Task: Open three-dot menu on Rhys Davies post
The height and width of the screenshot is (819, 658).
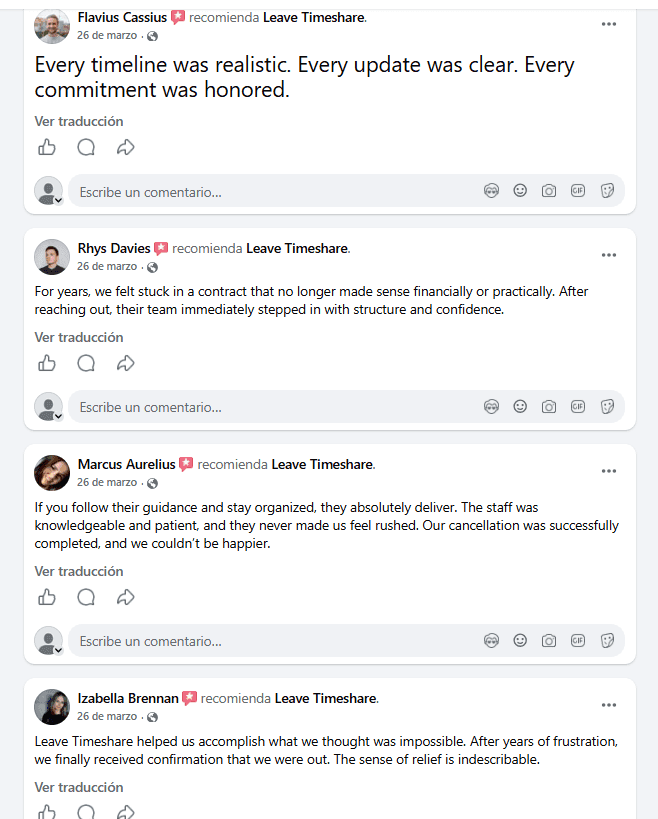Action: click(609, 255)
